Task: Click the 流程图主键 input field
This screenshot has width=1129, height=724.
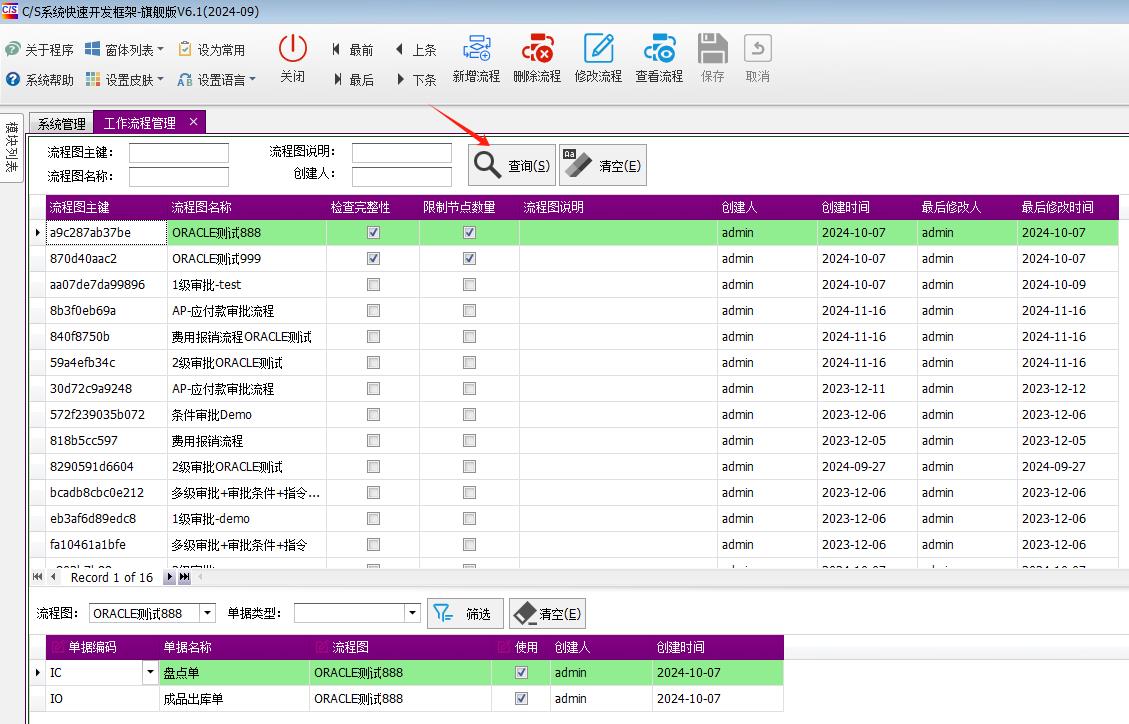Action: point(179,153)
